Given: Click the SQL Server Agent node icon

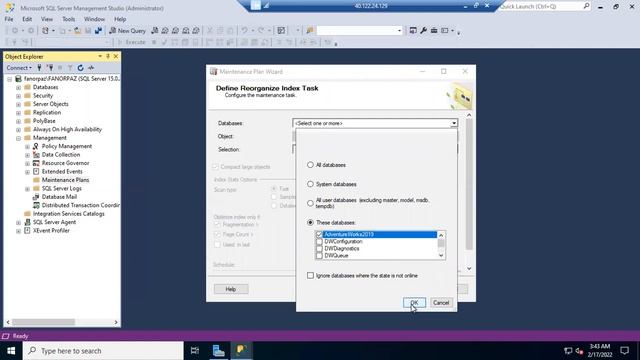Looking at the screenshot, I should pos(27,222).
